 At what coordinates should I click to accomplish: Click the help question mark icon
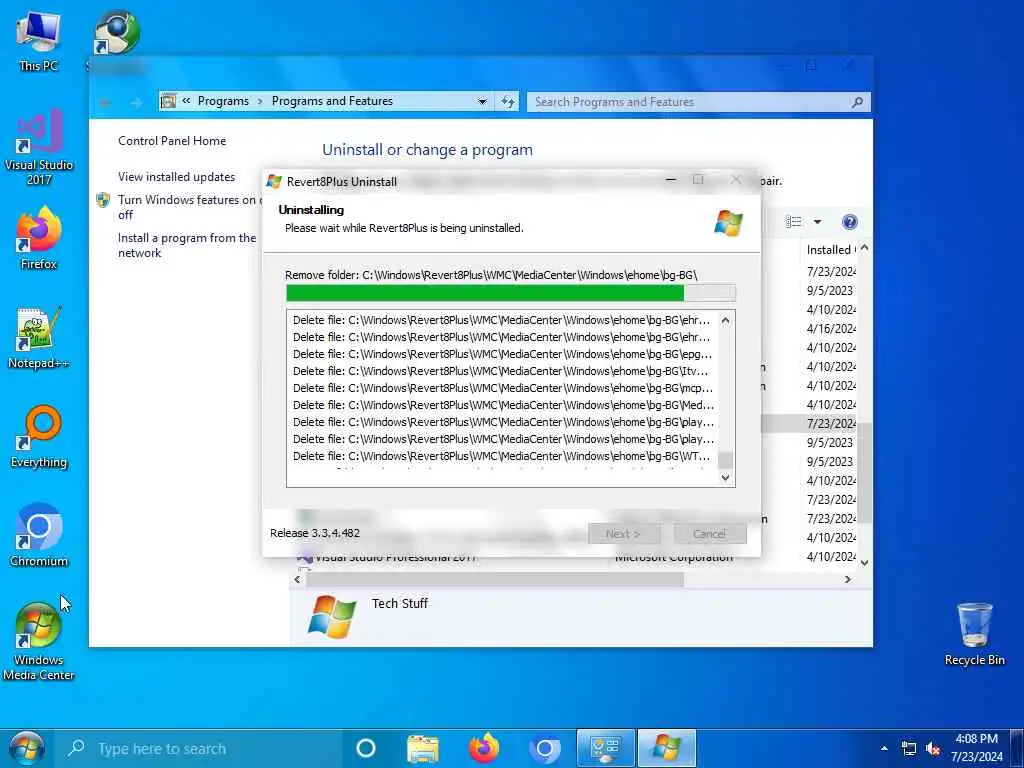849,222
